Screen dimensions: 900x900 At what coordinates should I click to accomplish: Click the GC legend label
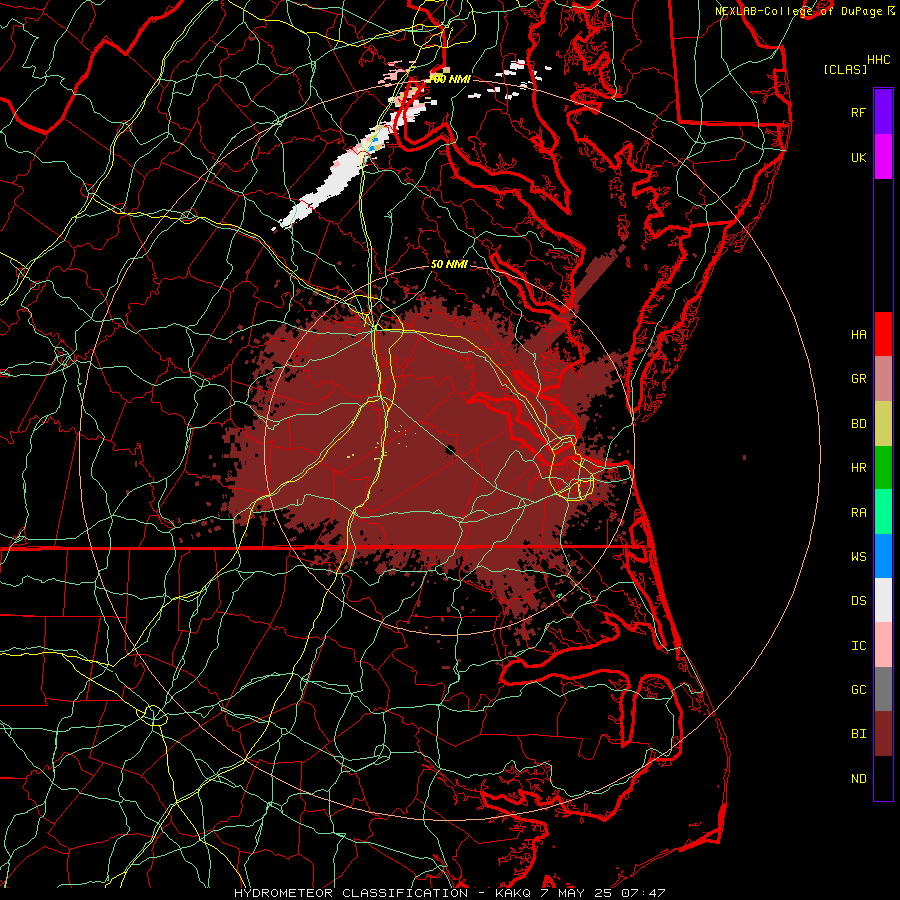point(858,689)
